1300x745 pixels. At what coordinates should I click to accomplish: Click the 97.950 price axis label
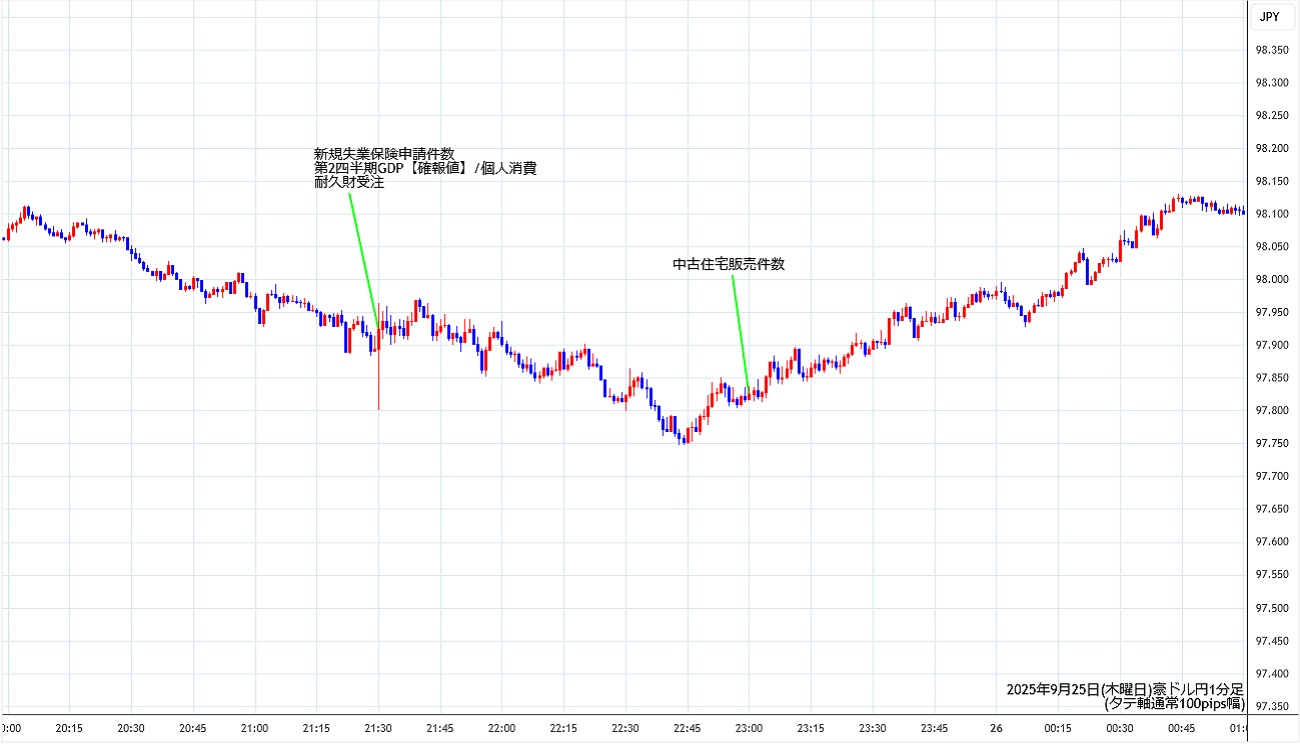(x=1272, y=313)
